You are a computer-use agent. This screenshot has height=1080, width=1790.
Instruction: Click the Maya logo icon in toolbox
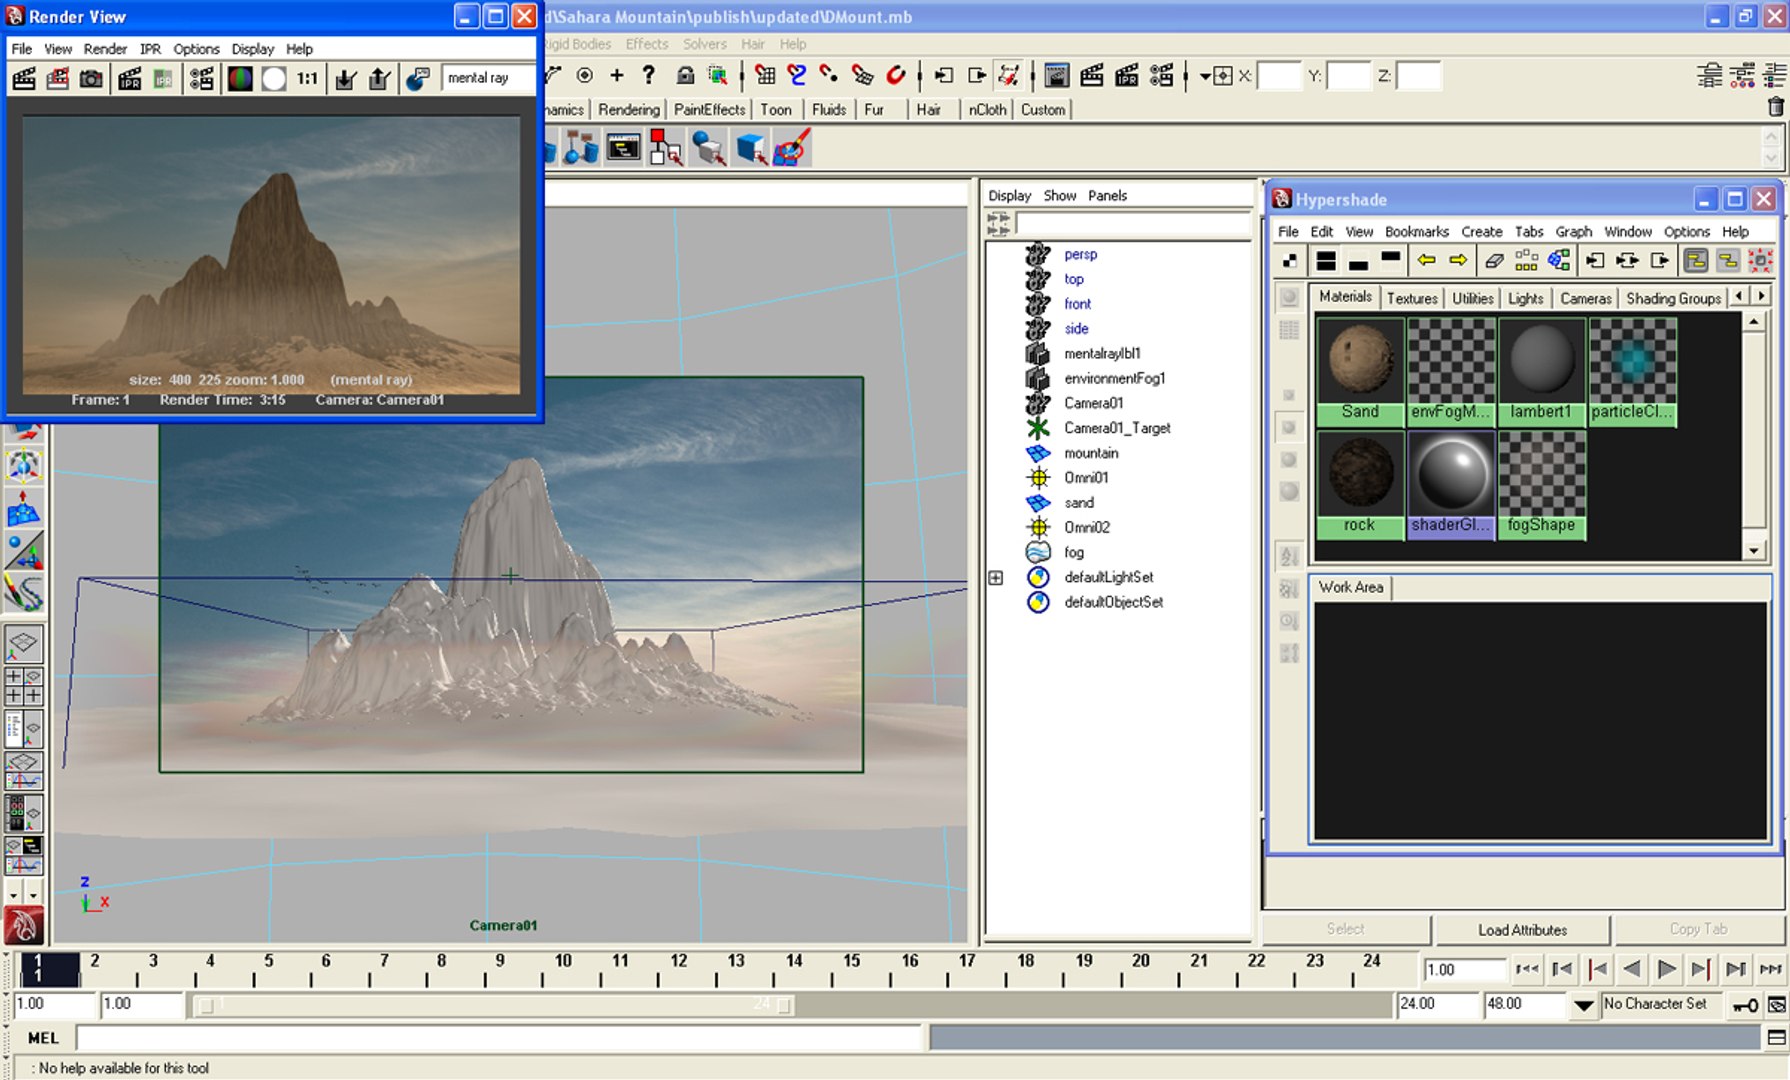pos(23,925)
